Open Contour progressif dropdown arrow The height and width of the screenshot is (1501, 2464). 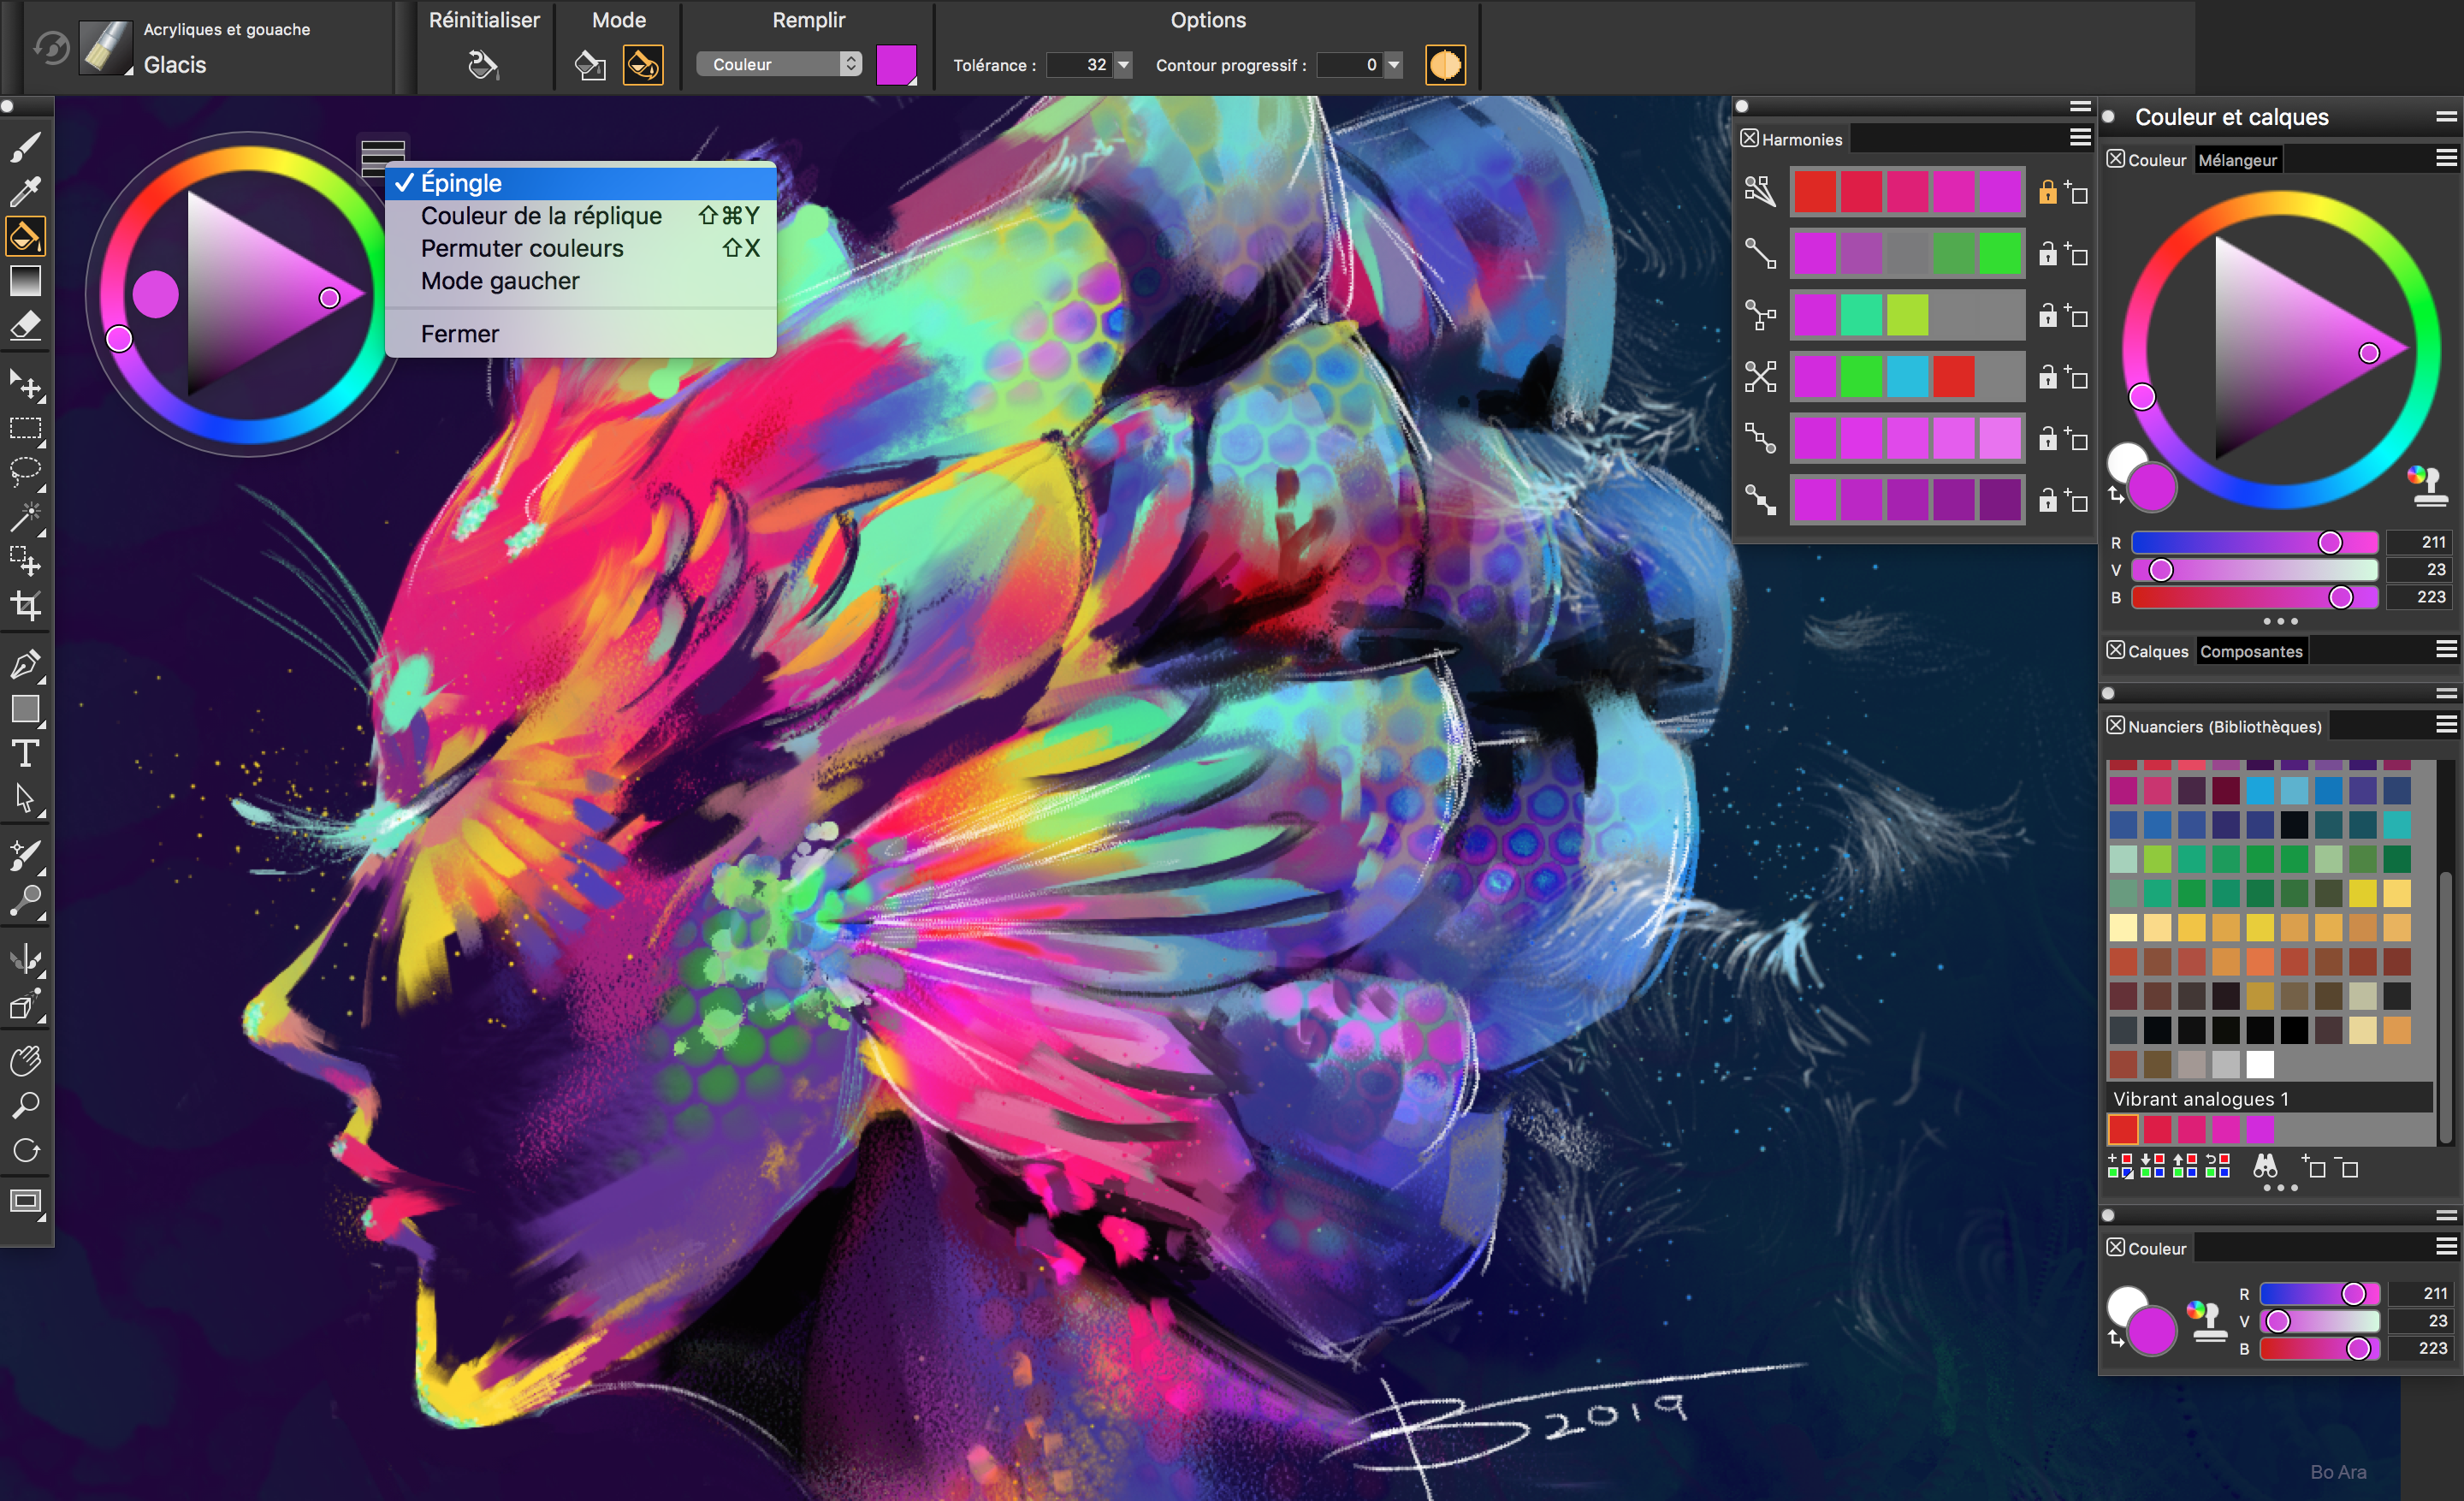pos(1394,65)
